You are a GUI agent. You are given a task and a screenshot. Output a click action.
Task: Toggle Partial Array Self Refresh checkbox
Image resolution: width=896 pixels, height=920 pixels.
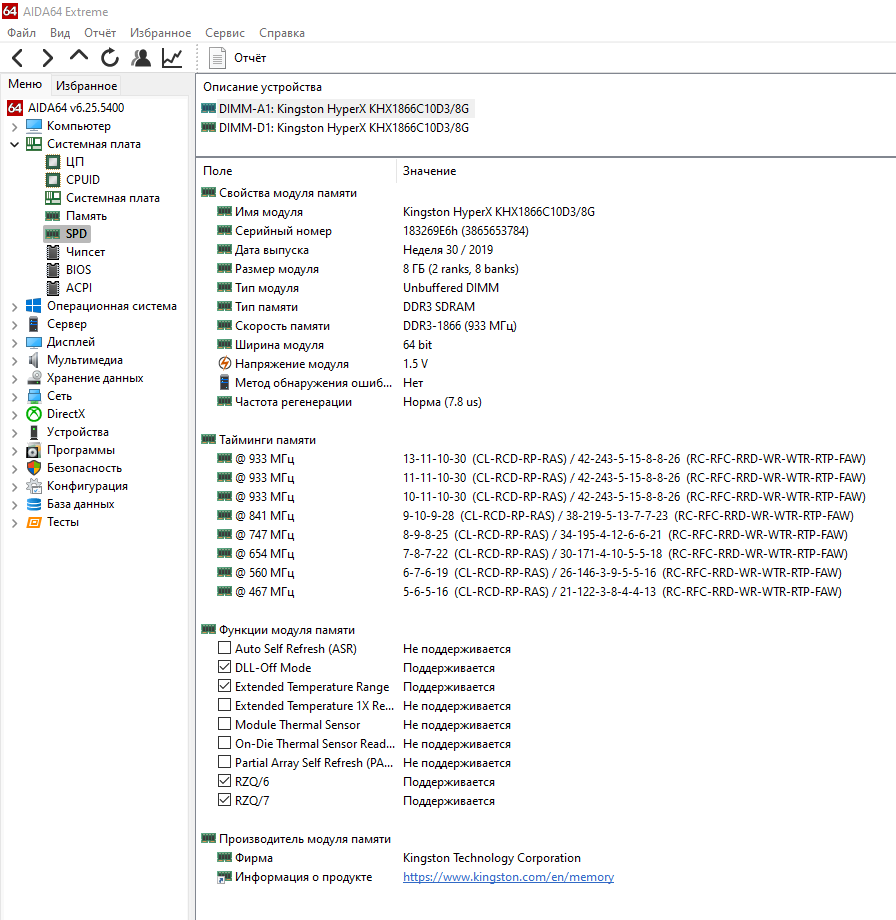pos(224,762)
